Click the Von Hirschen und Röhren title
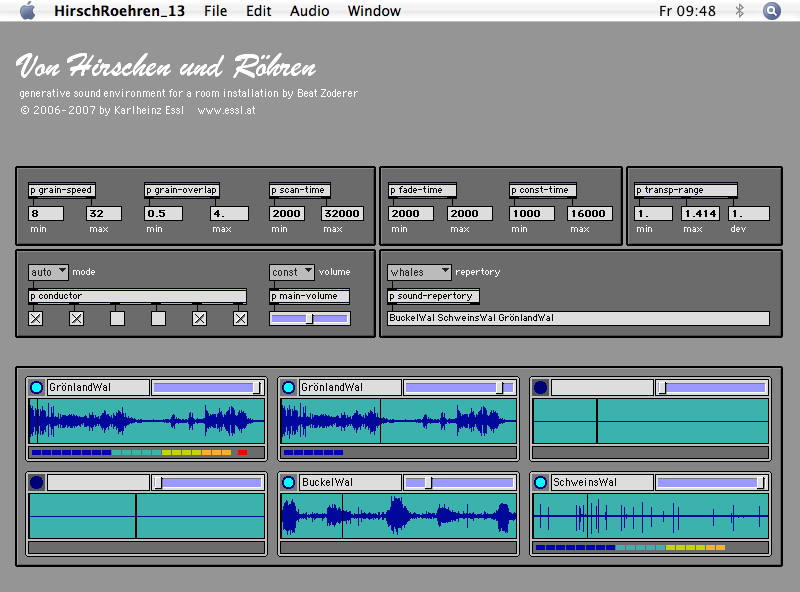 click(166, 66)
